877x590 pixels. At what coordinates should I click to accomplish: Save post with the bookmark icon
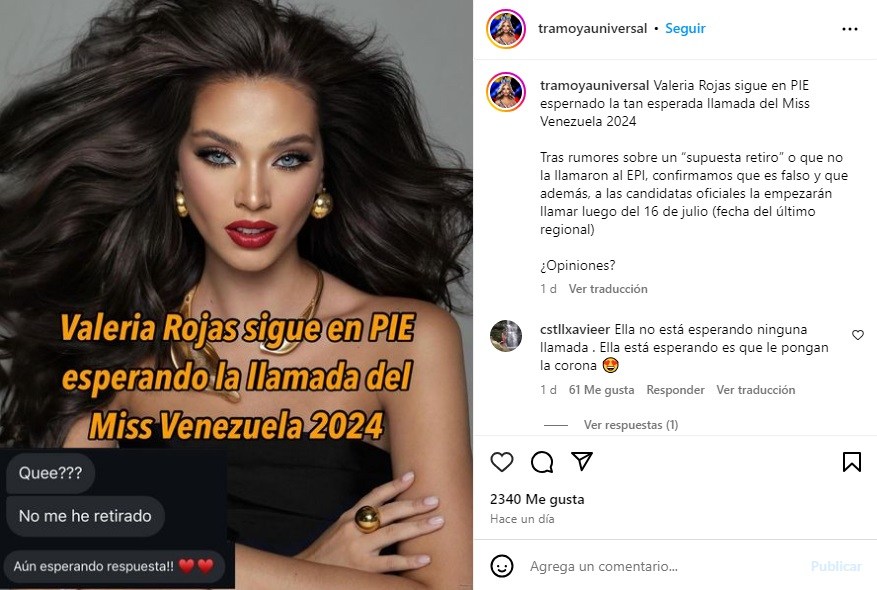tap(852, 461)
